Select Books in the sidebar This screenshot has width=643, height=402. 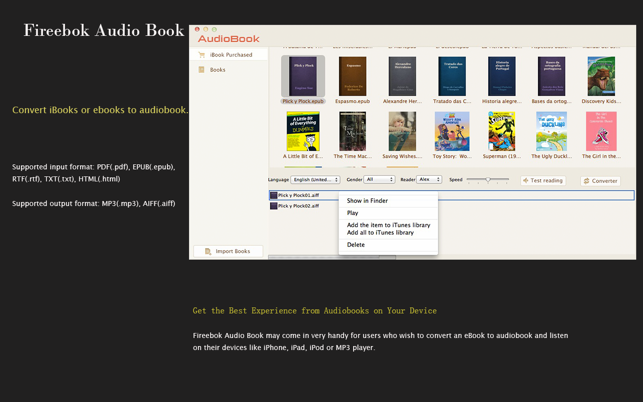coord(217,70)
